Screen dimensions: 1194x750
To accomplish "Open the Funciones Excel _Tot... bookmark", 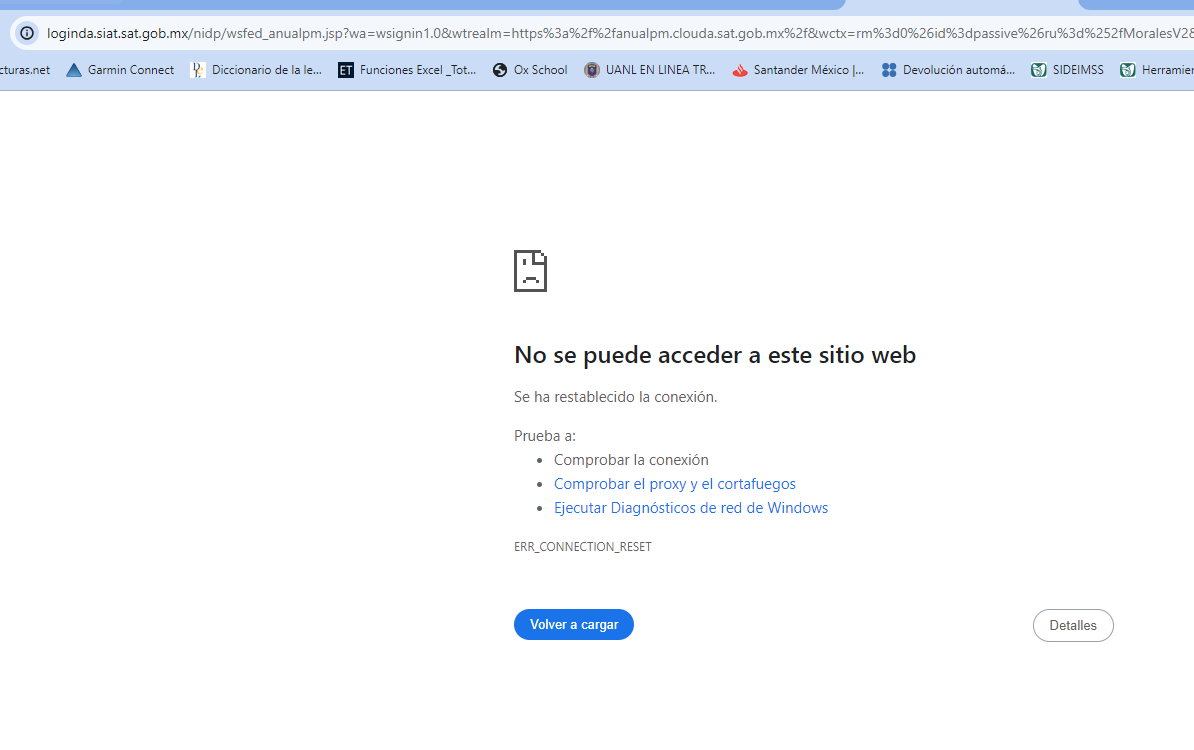I will [x=407, y=70].
